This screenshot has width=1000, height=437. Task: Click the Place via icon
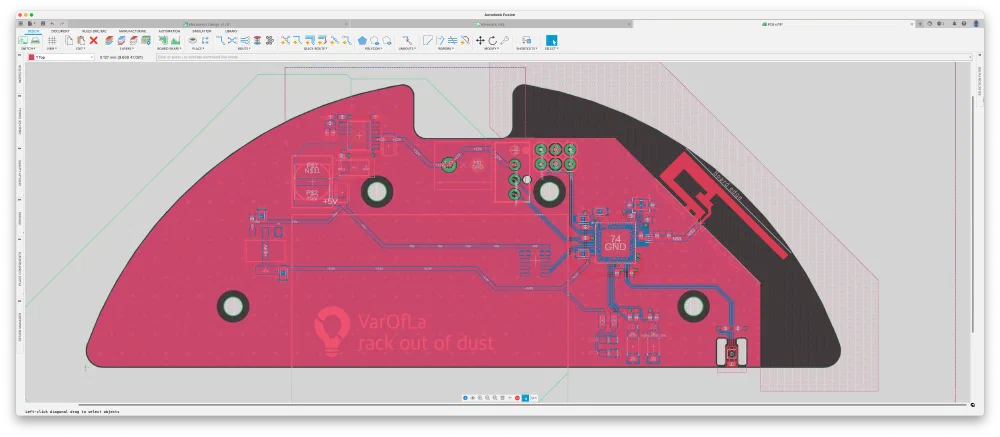(x=193, y=40)
